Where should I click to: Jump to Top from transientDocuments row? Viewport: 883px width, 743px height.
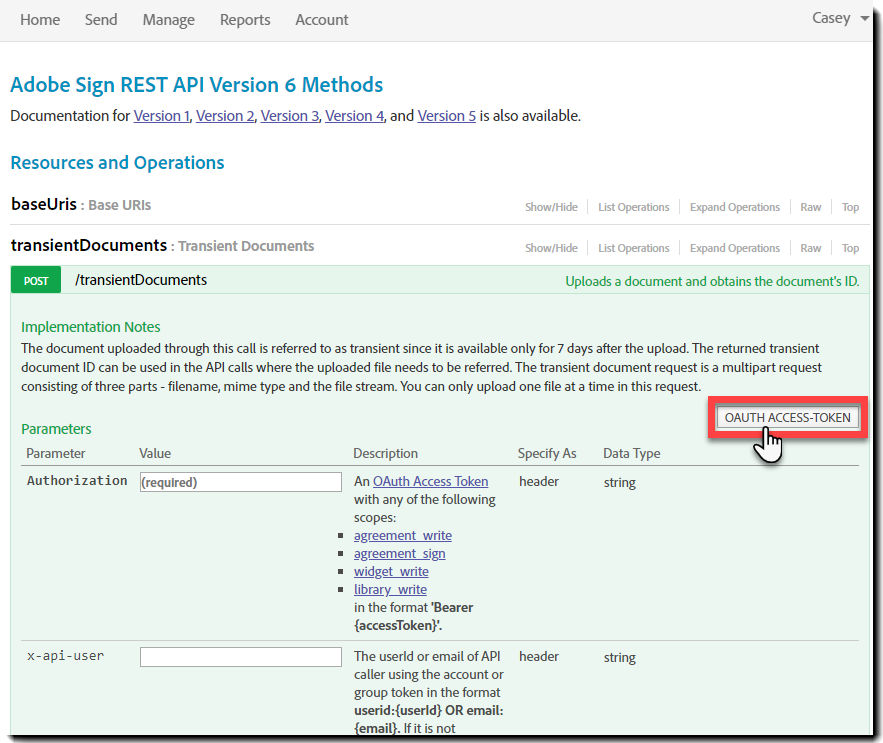click(850, 248)
